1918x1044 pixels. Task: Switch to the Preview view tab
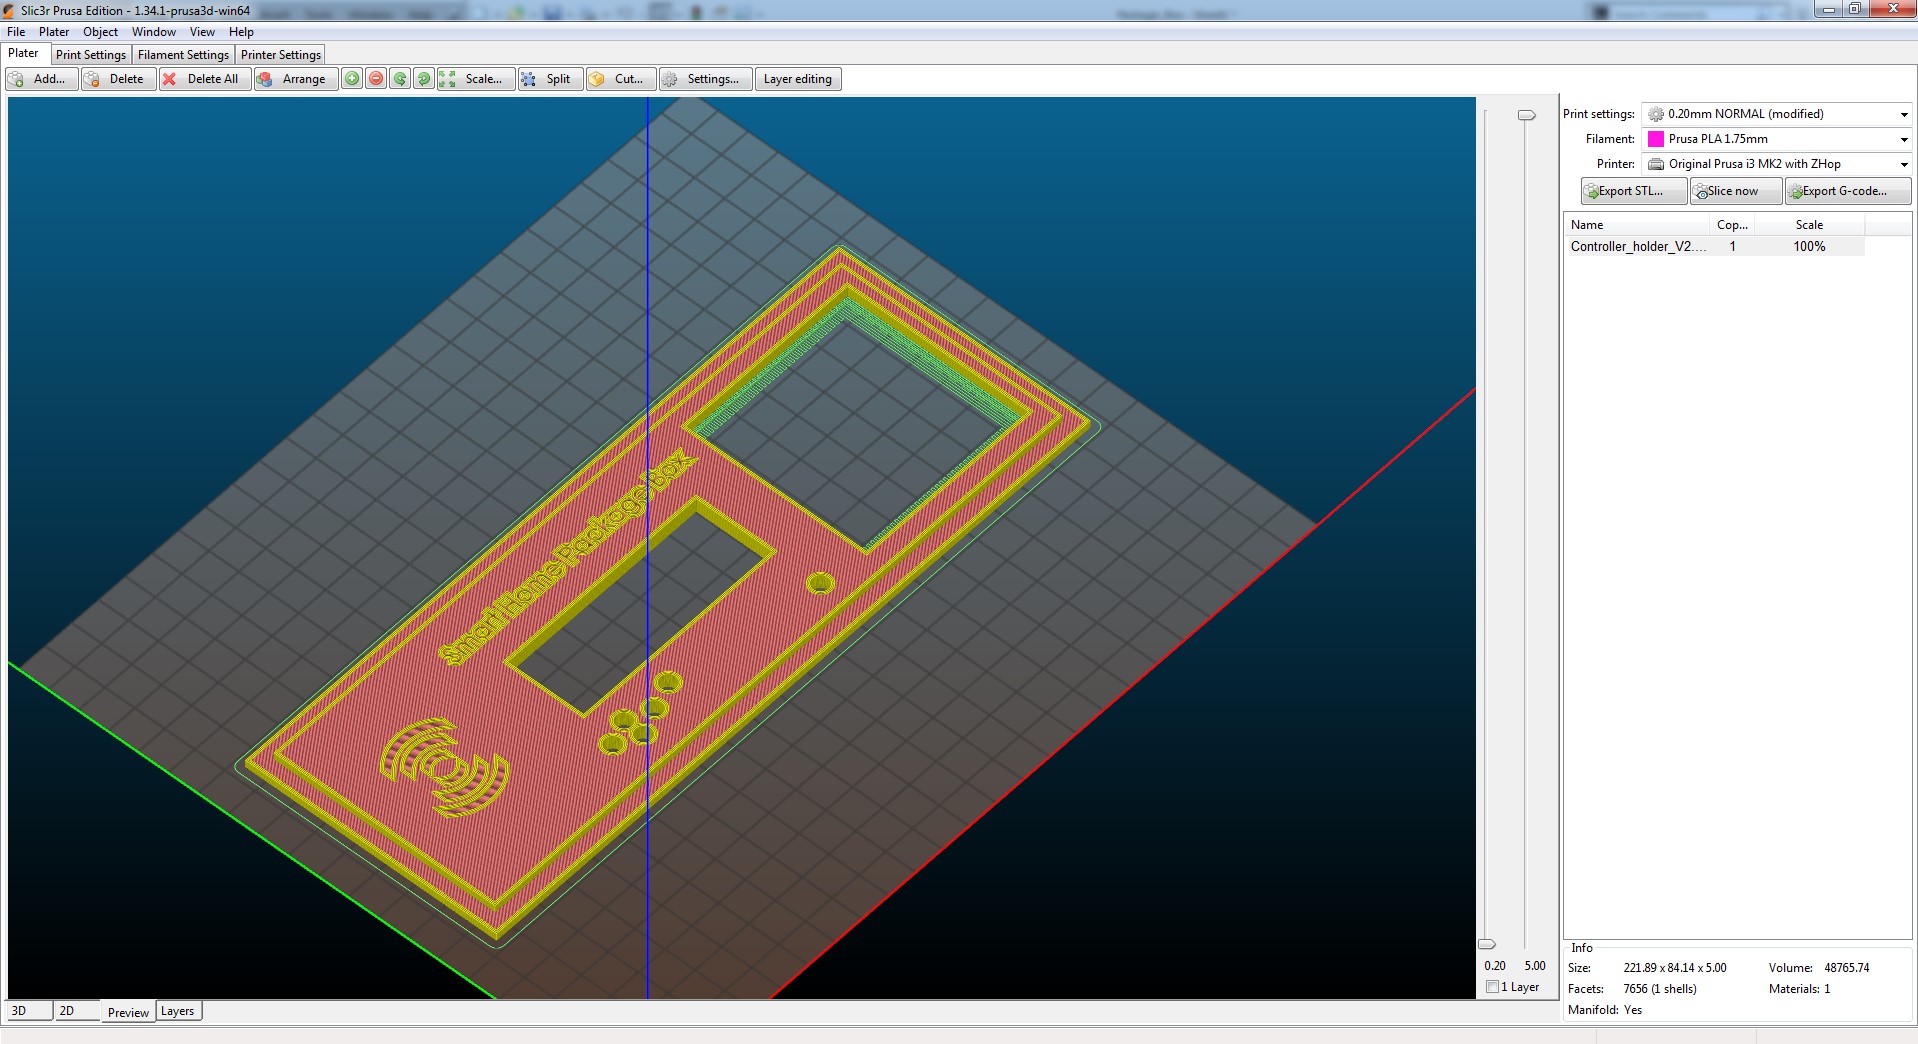[128, 1012]
